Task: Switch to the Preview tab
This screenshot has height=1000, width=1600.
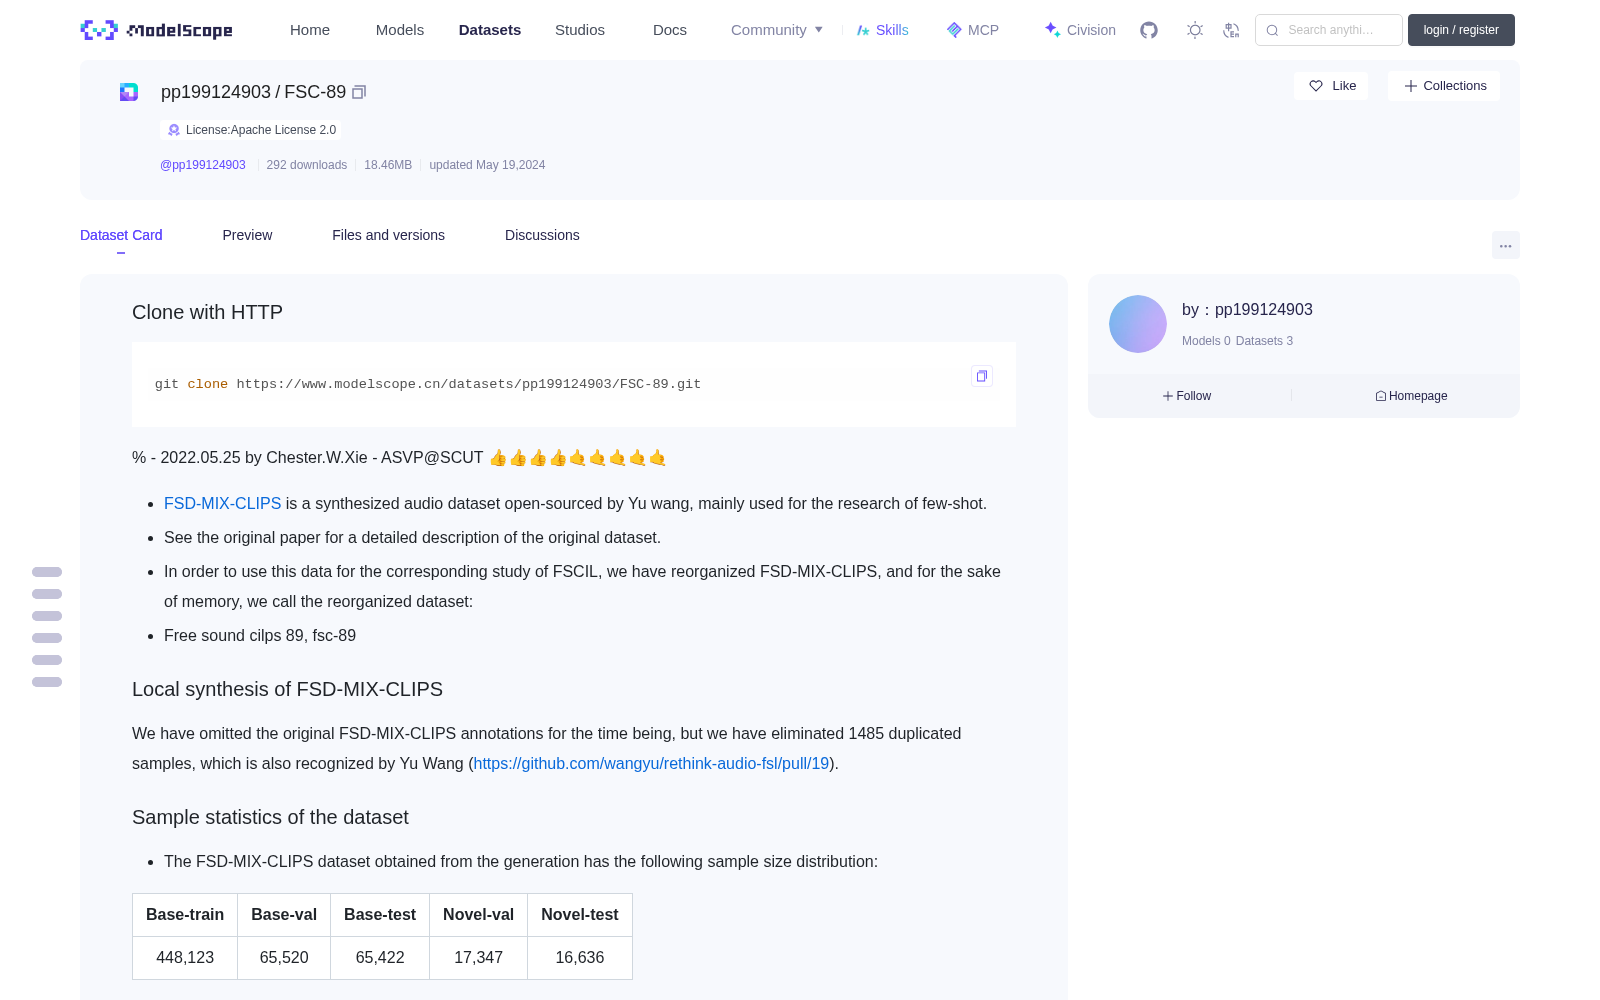Action: pyautogui.click(x=247, y=235)
